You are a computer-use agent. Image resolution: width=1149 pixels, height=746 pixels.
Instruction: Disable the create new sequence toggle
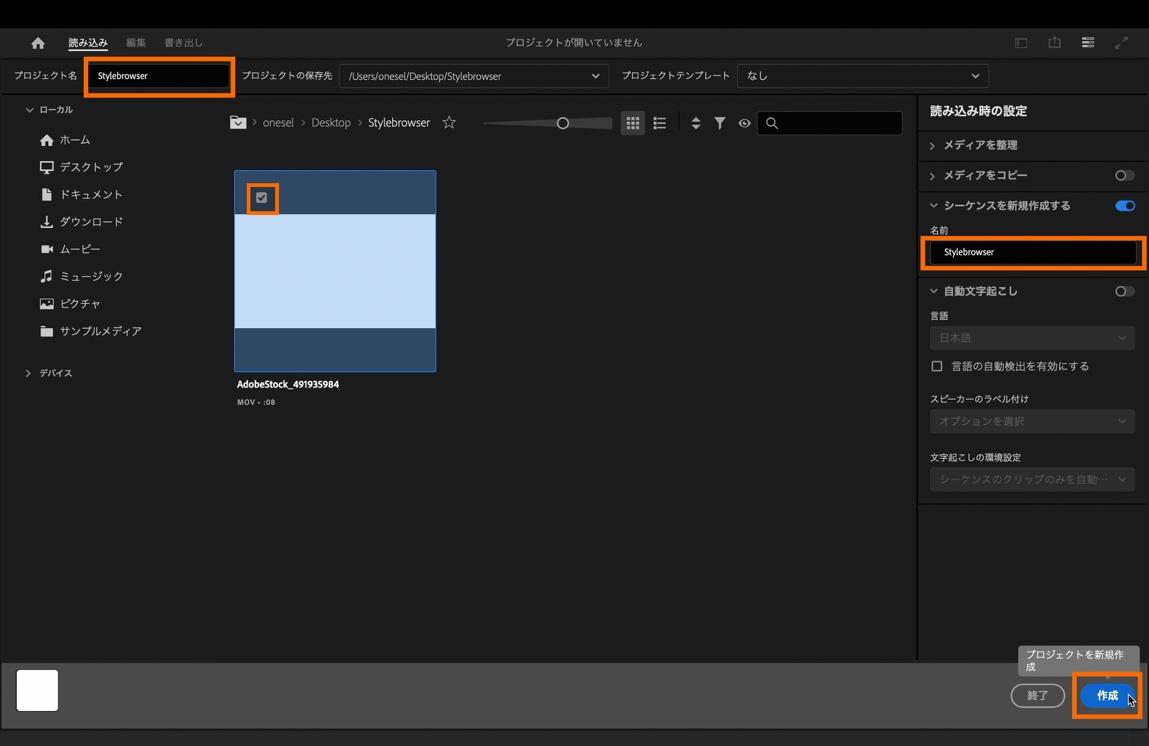[x=1125, y=206]
